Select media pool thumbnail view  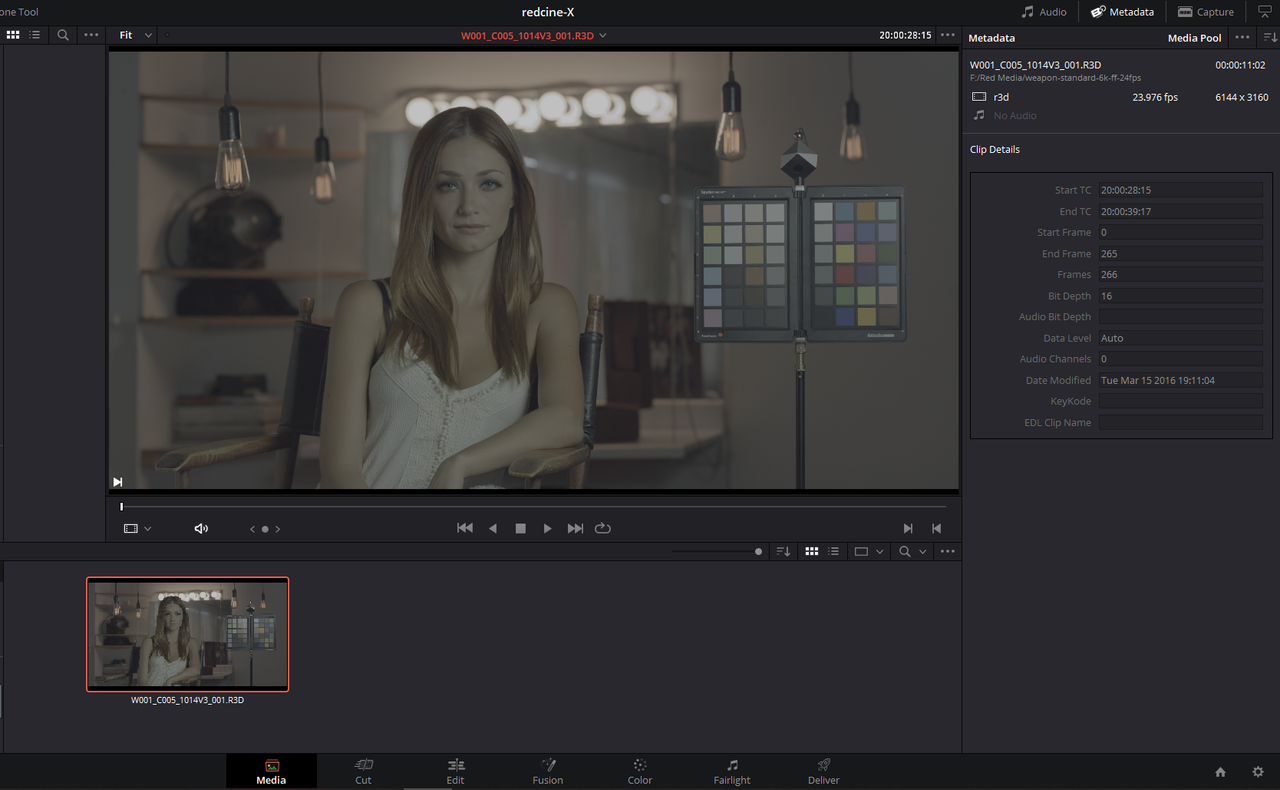tap(812, 551)
